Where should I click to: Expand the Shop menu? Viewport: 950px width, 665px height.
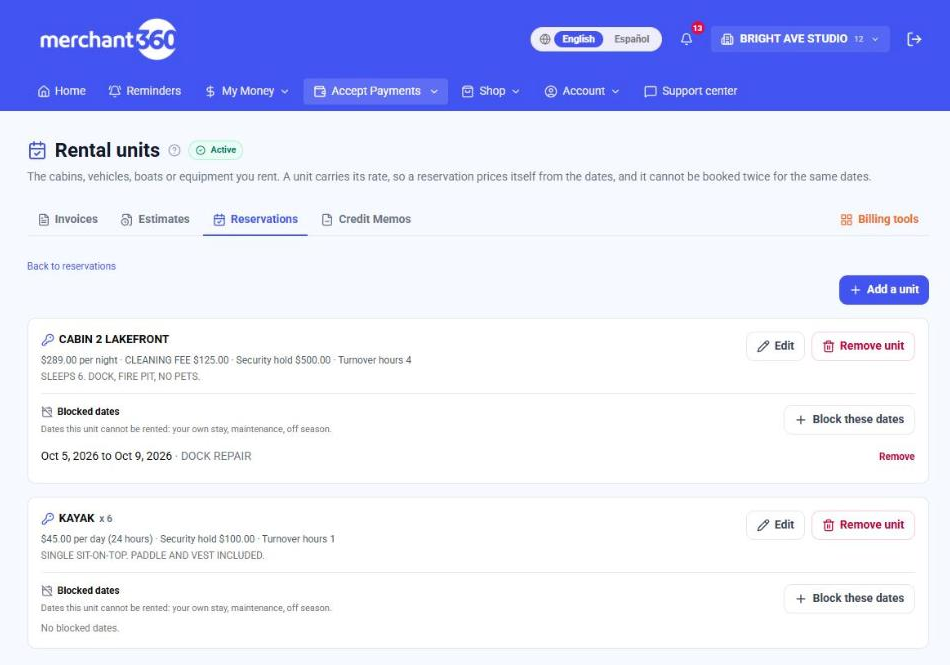[x=491, y=91]
